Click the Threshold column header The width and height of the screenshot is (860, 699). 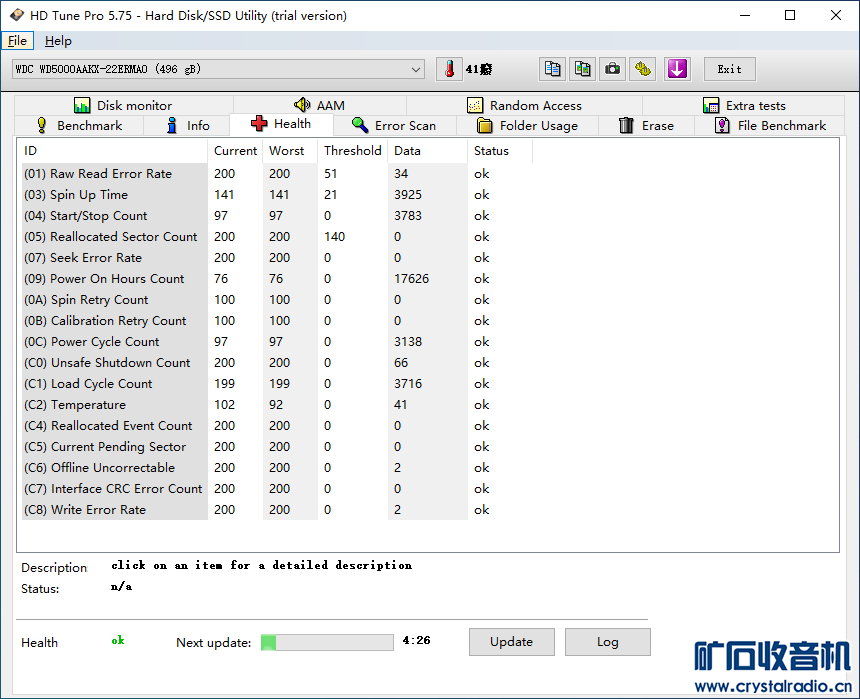[353, 151]
